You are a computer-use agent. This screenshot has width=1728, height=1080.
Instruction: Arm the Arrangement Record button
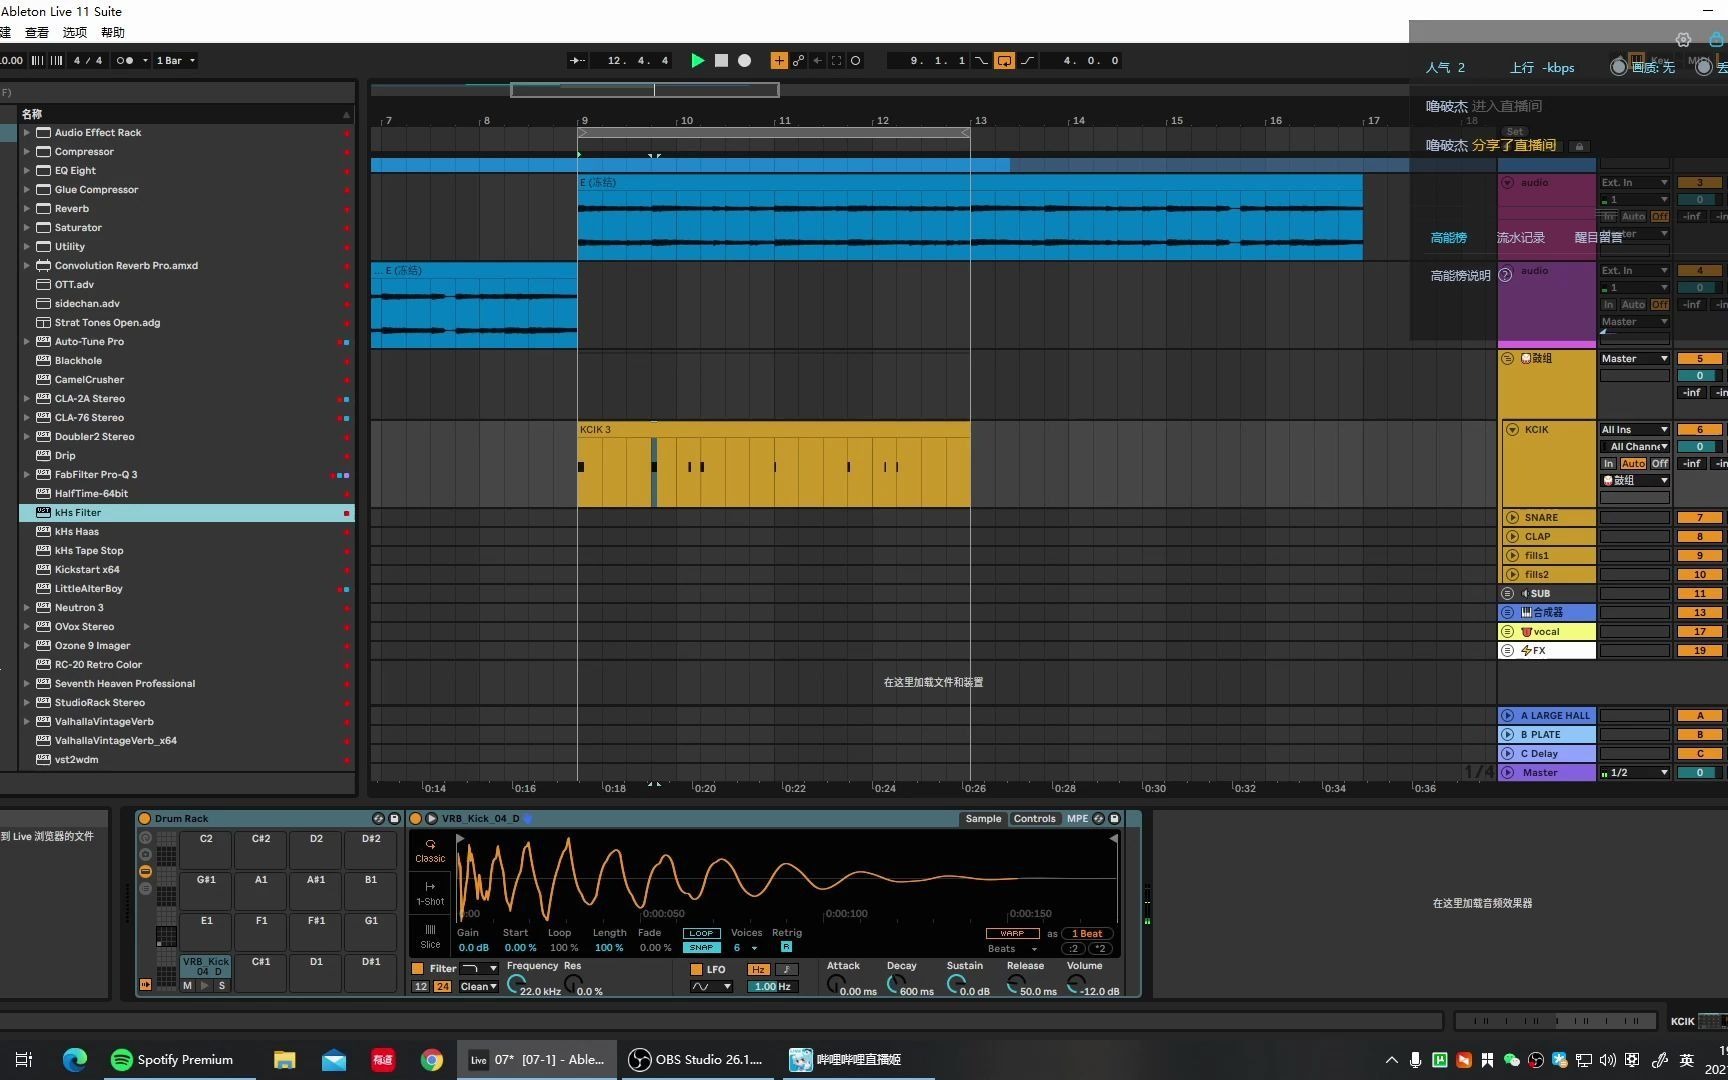[744, 61]
